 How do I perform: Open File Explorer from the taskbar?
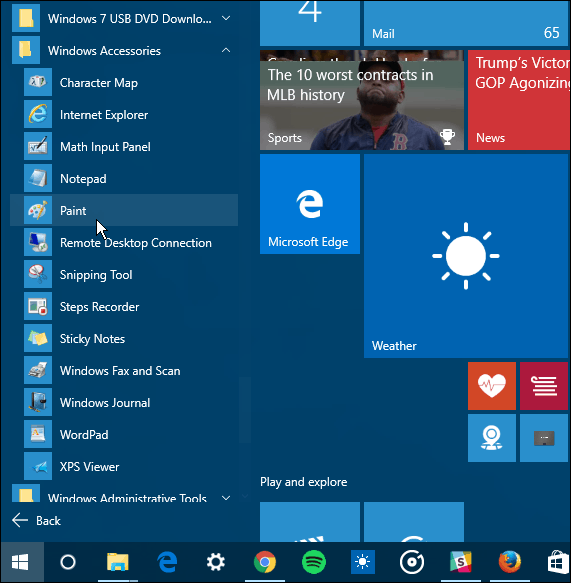(118, 562)
